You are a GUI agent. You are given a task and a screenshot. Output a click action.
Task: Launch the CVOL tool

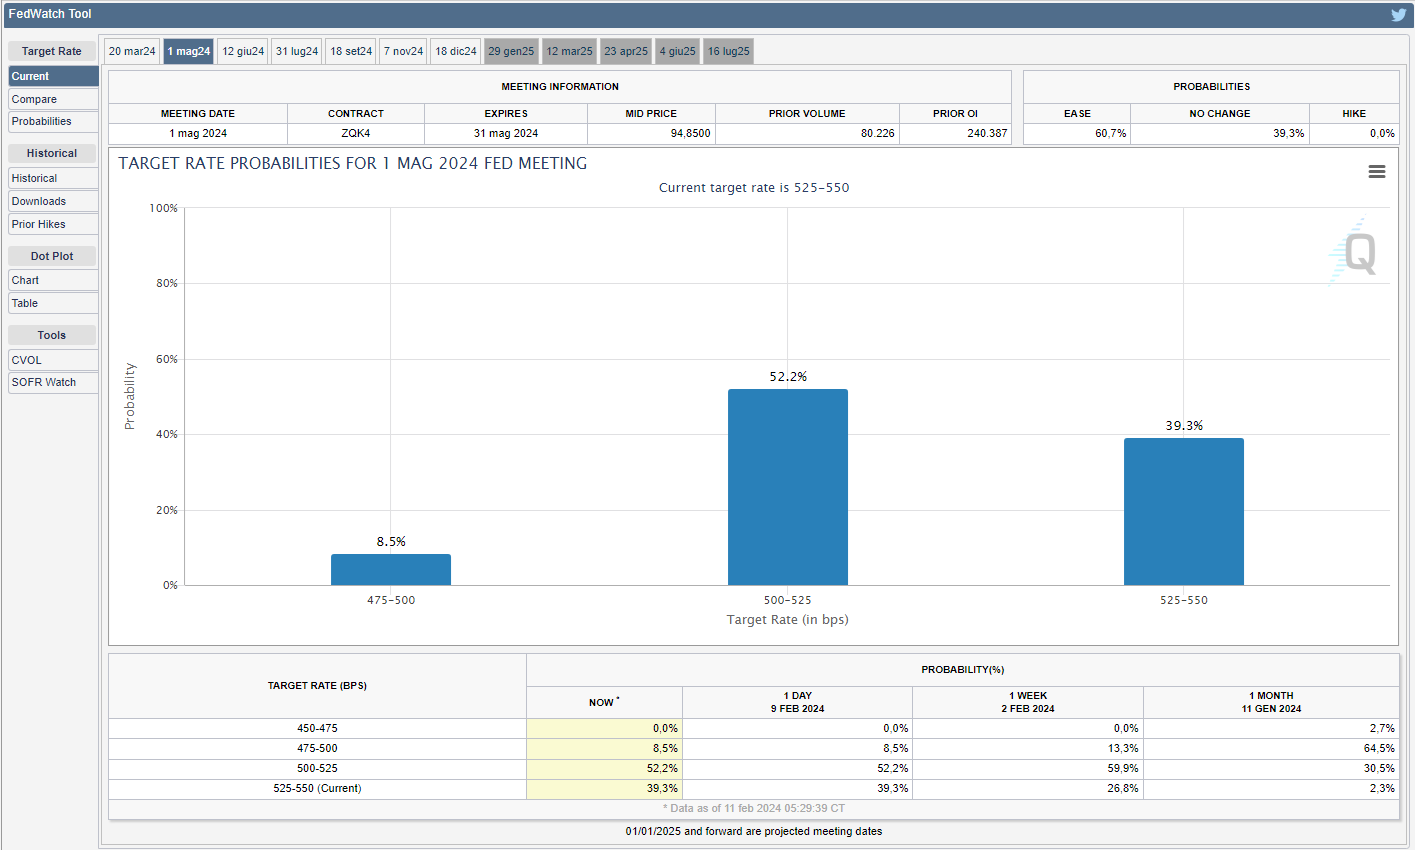pos(53,360)
